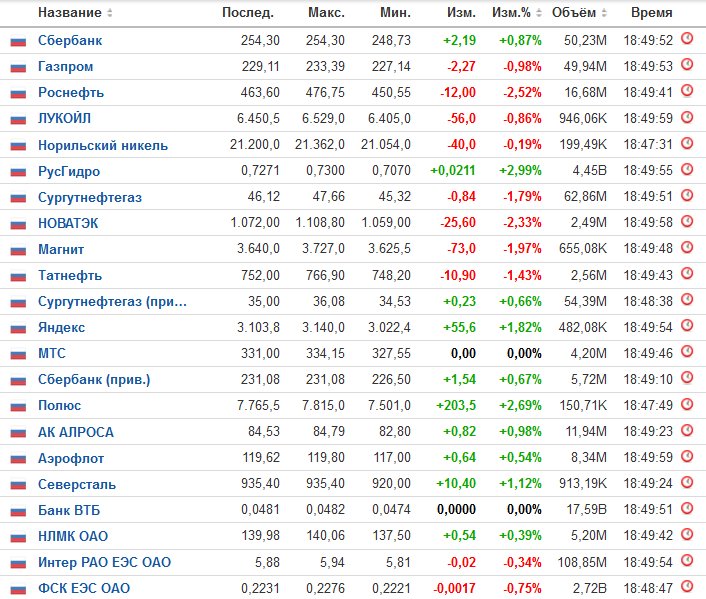The image size is (706, 599).
Task: Open the АК АЛРОСА stock link
Action: 76,432
